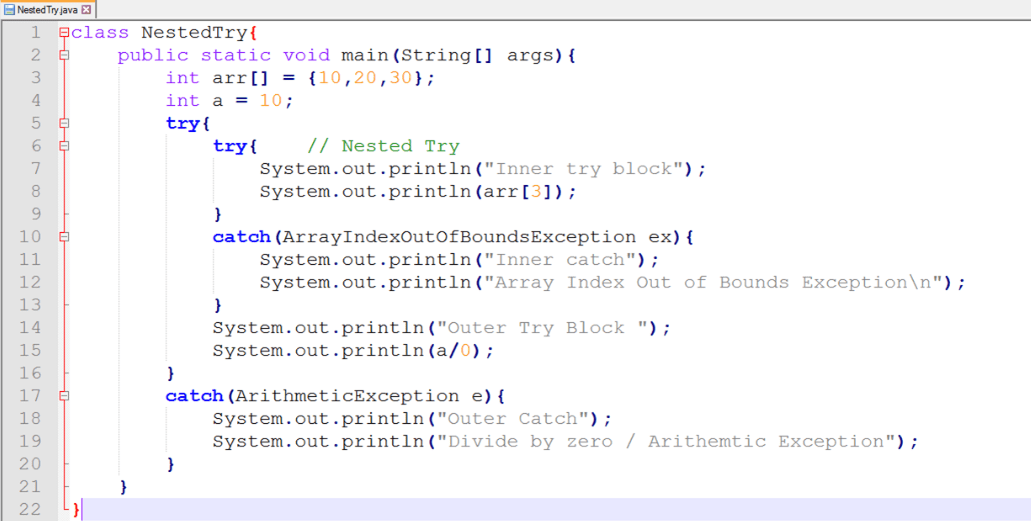Place cursor after the final brace on line 22

(82, 509)
